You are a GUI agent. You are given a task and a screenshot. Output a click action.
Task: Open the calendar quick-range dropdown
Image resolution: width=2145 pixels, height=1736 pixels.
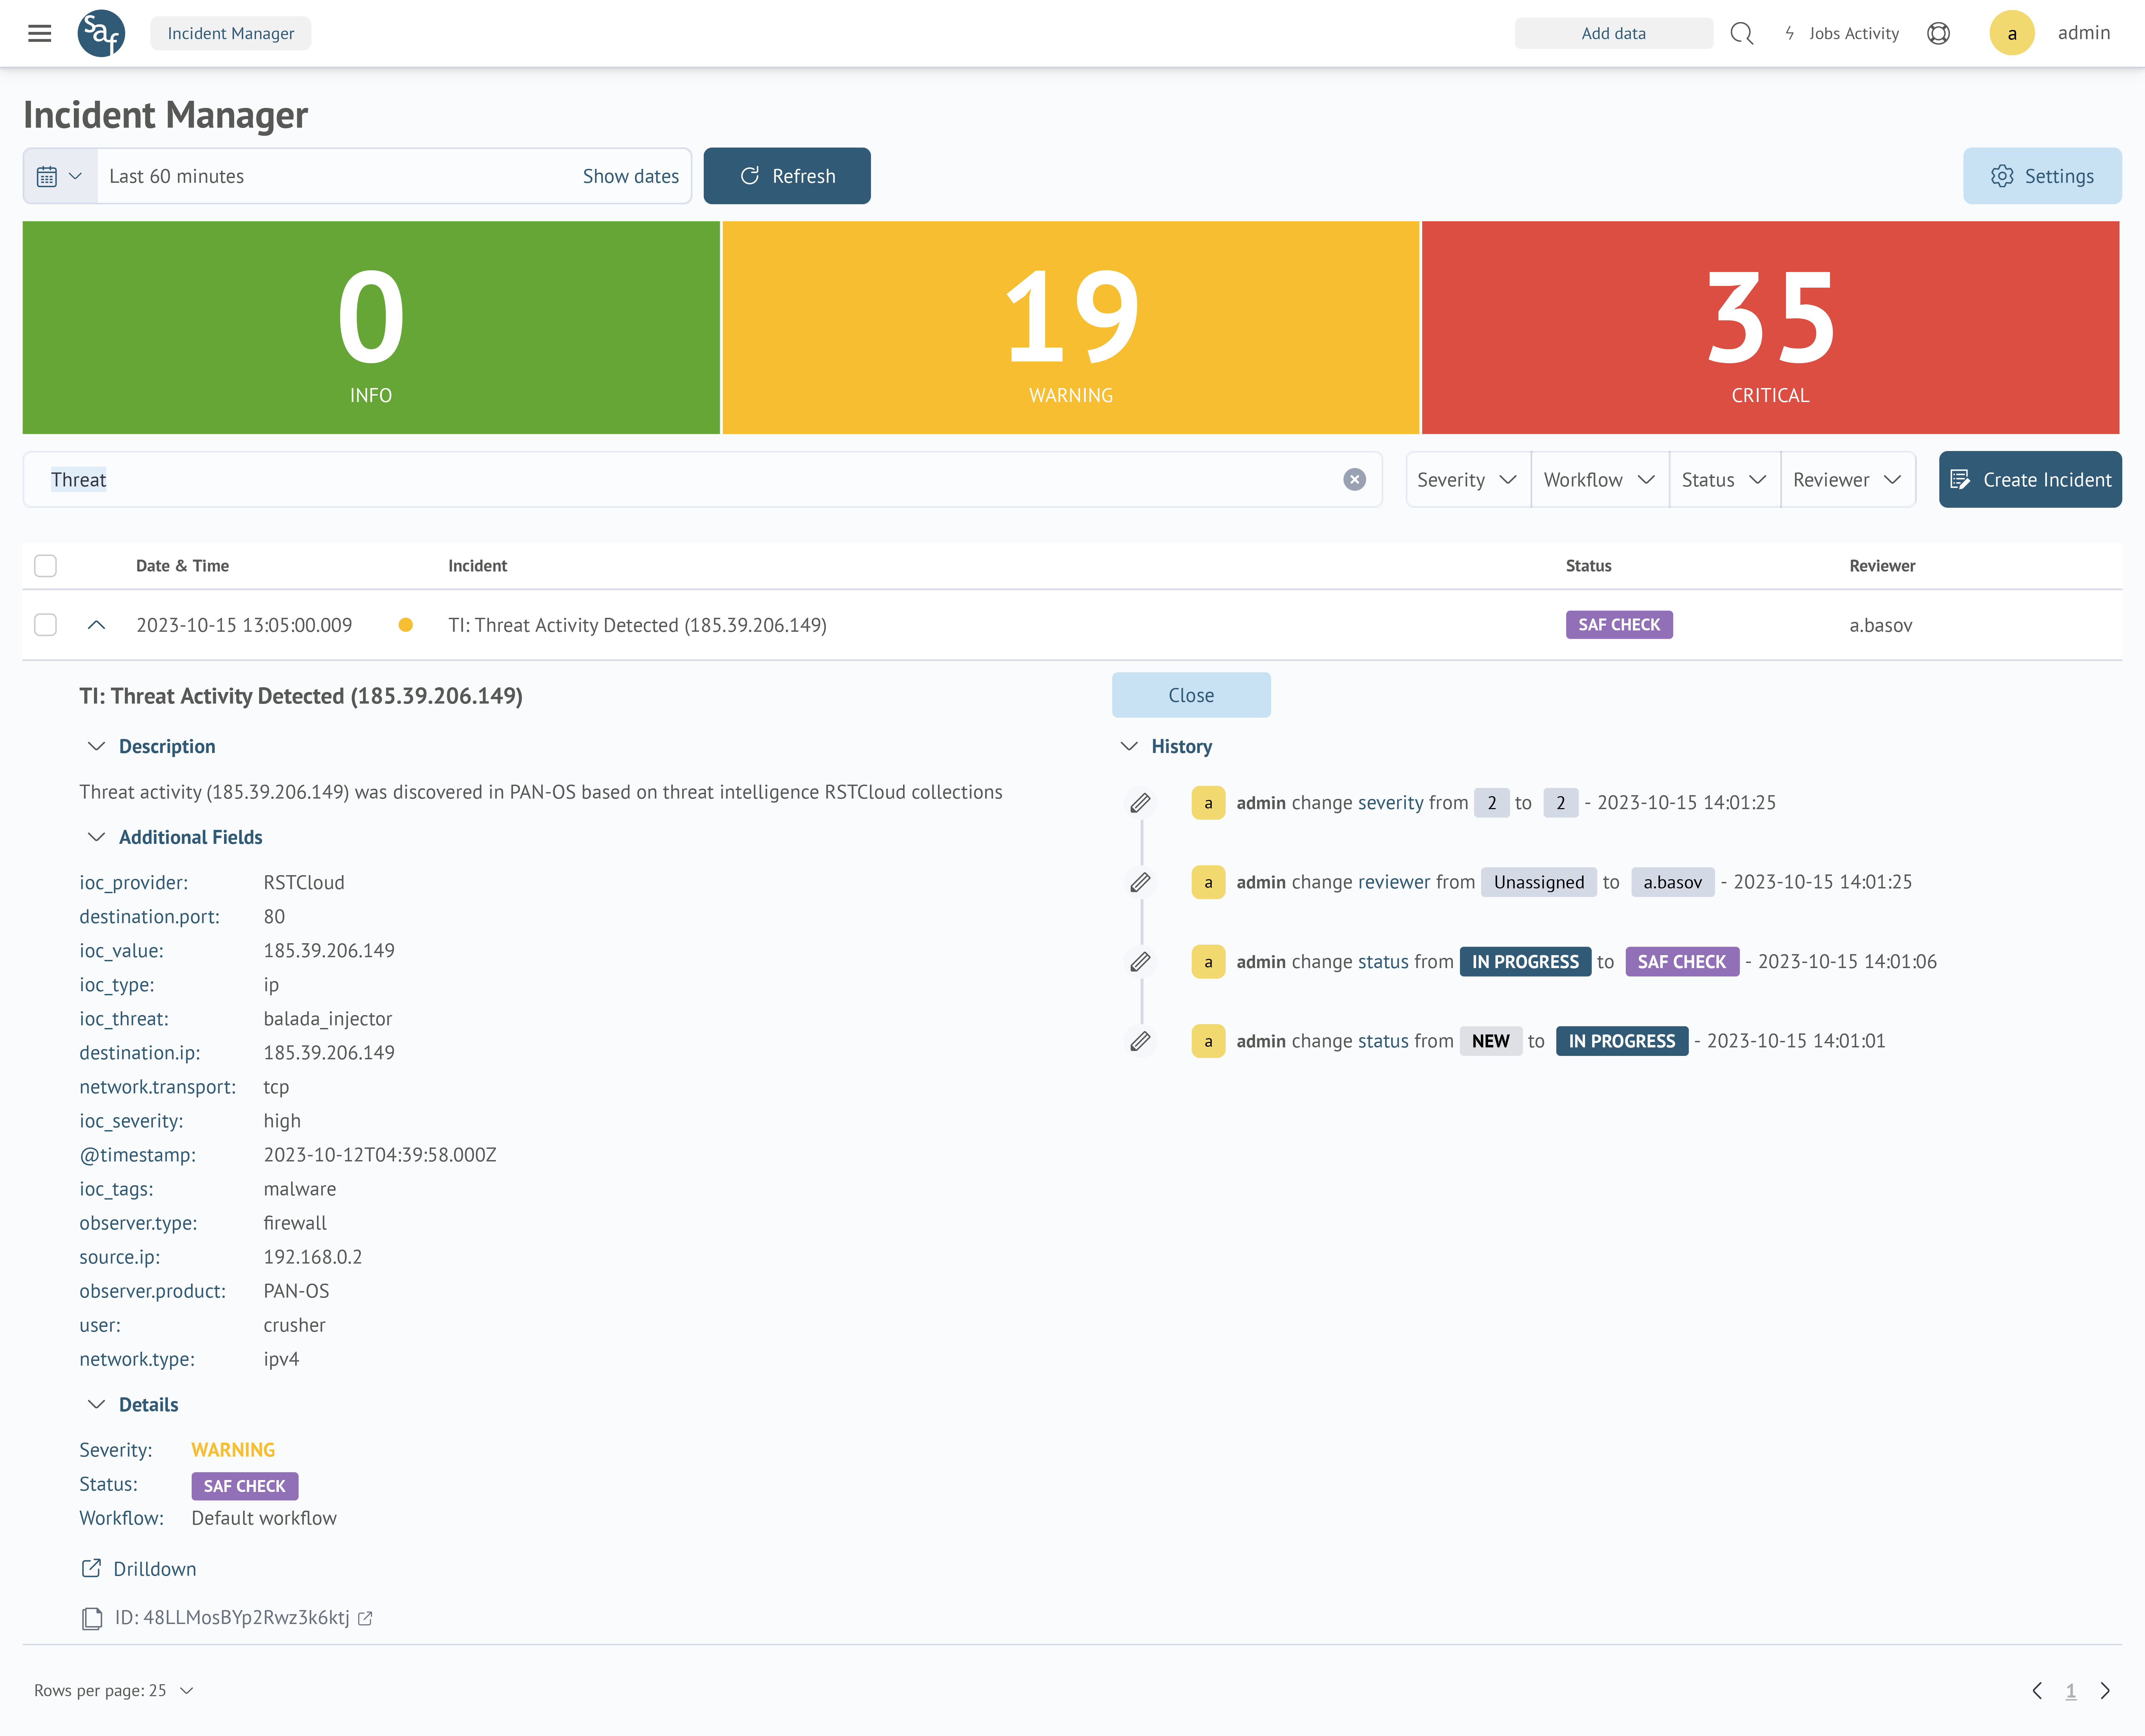click(60, 176)
